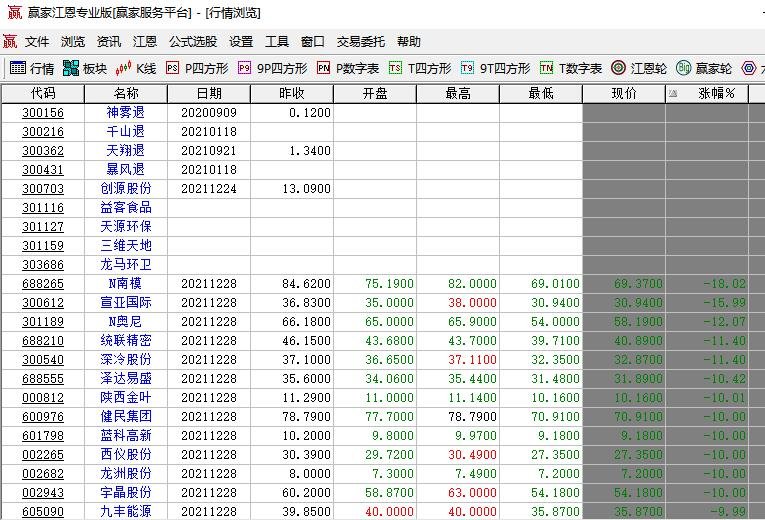The image size is (765, 520).
Task: Sort by the 开盘 column header
Action: coord(375,94)
